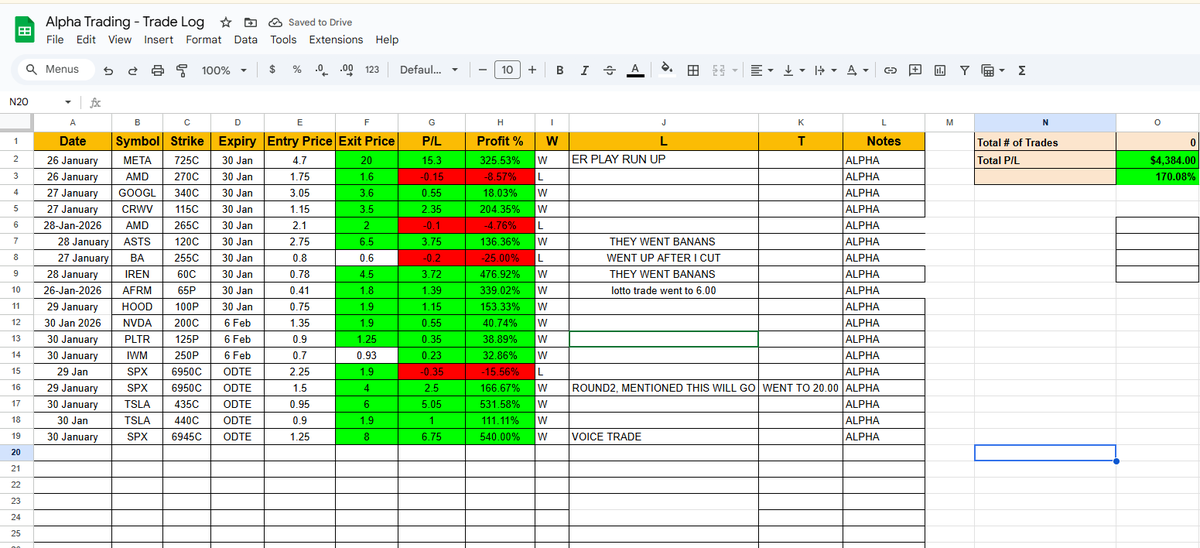Print the spreadsheet
This screenshot has width=1200, height=548.
[157, 70]
